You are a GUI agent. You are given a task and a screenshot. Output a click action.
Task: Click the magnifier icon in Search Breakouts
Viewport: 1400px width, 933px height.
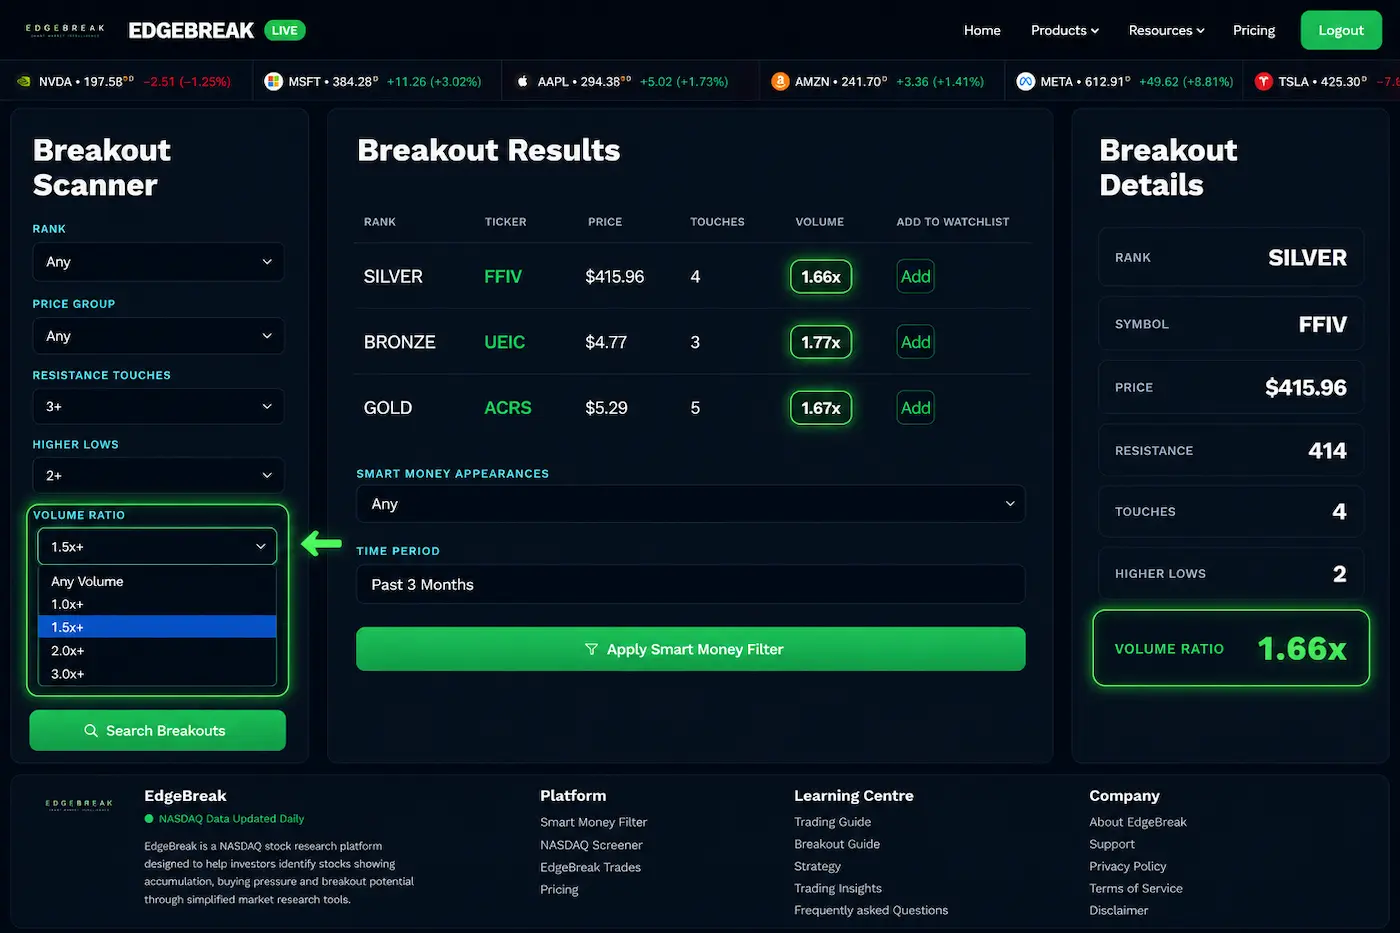click(91, 731)
